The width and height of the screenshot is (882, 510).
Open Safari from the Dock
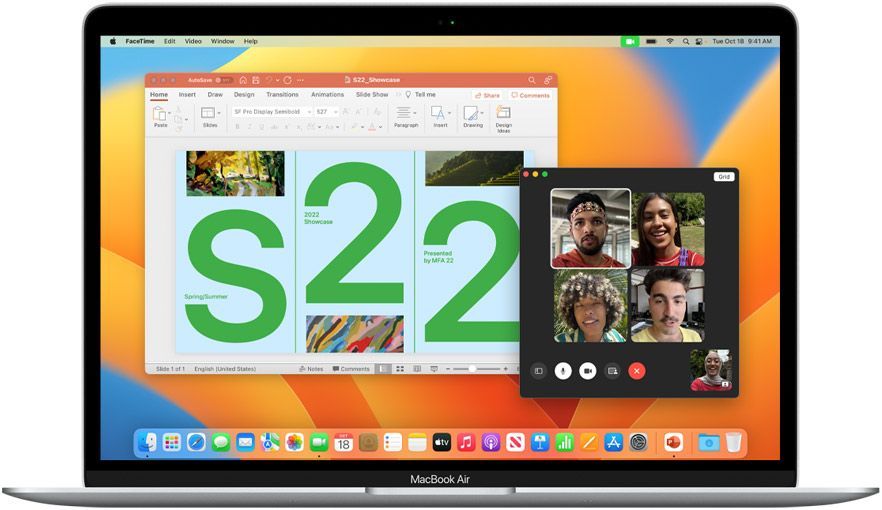tap(196, 443)
